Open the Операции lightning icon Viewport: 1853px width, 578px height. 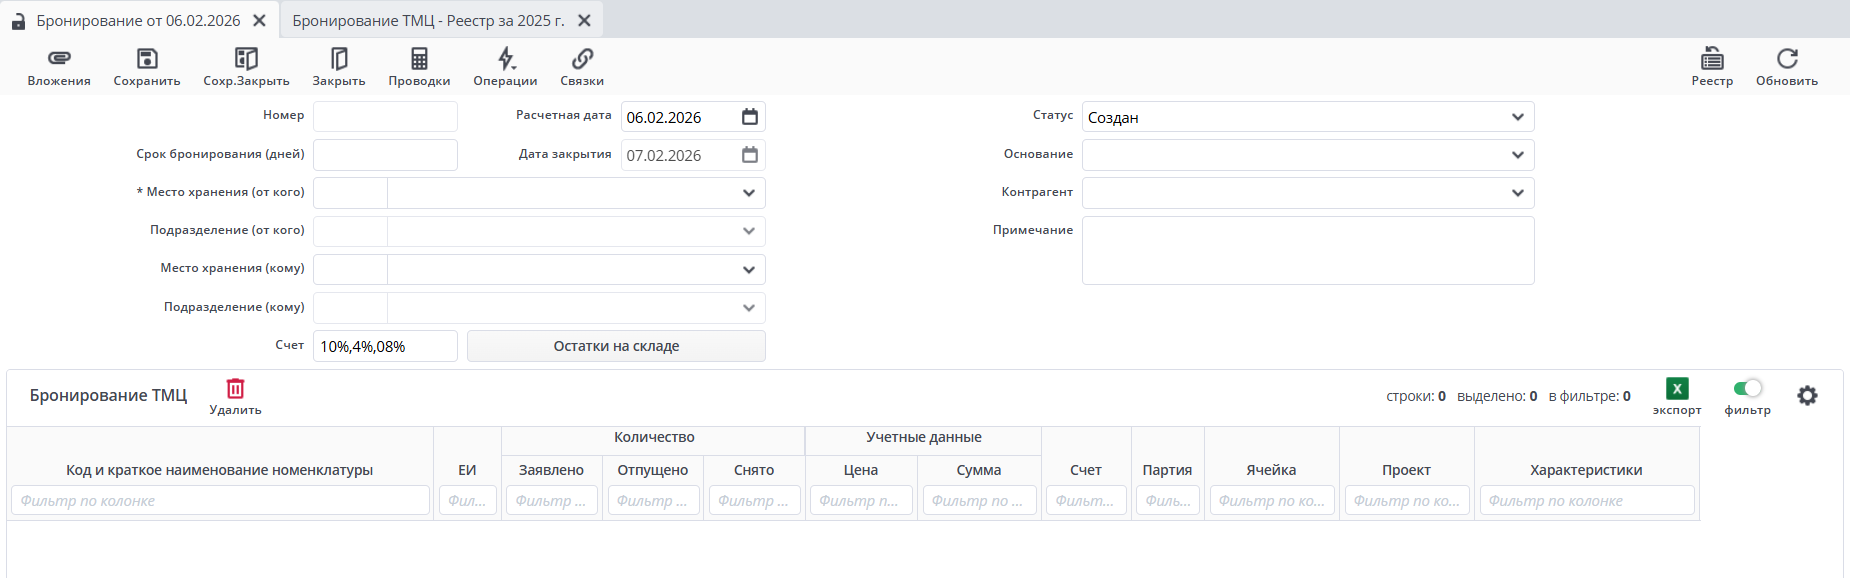pyautogui.click(x=506, y=59)
